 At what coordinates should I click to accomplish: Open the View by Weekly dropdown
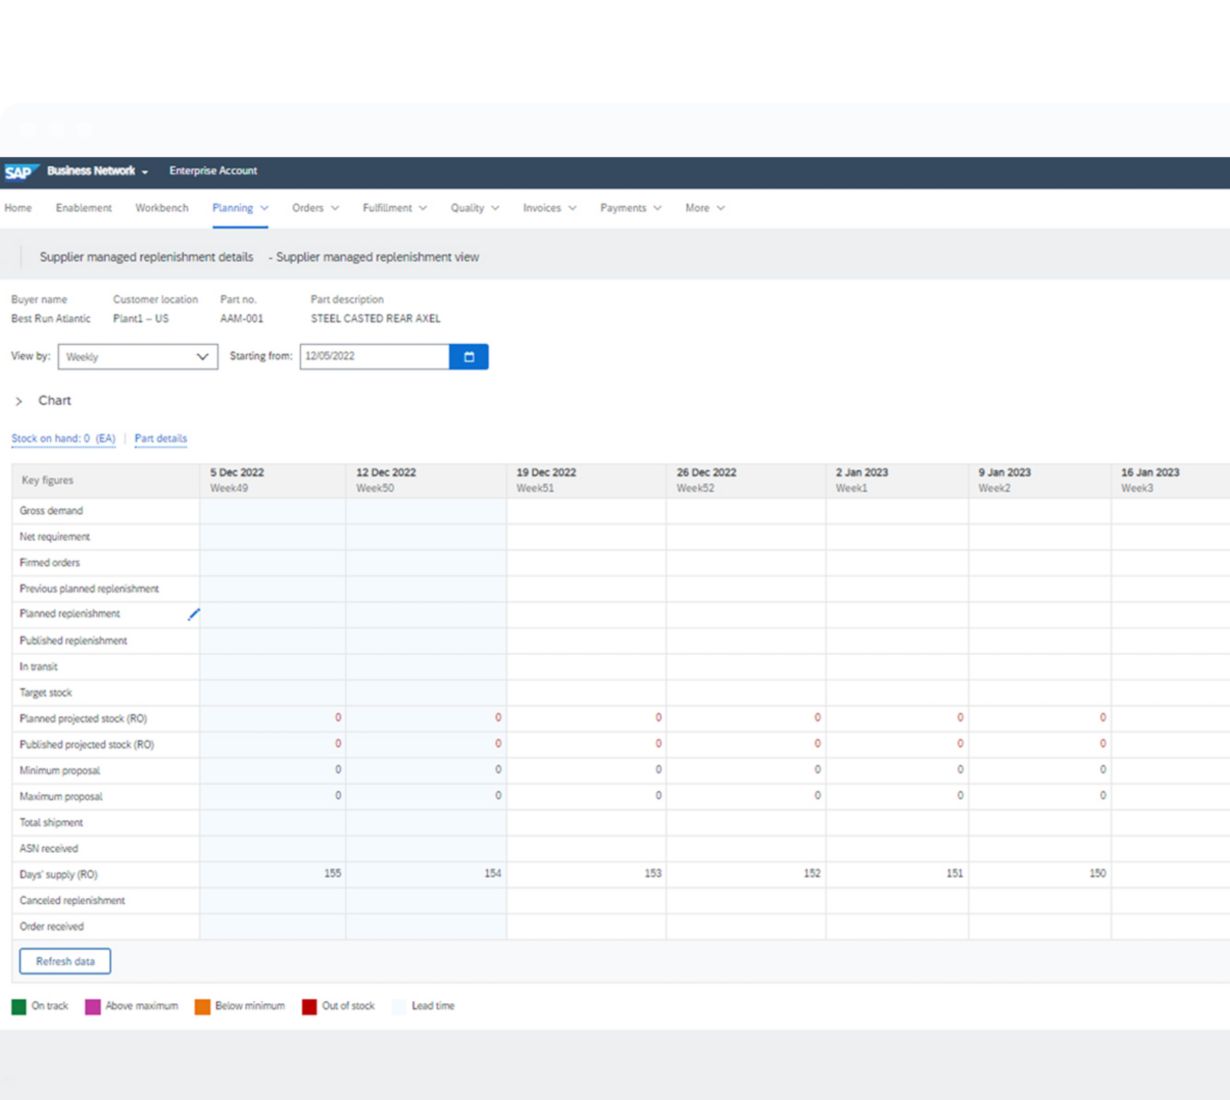(137, 357)
